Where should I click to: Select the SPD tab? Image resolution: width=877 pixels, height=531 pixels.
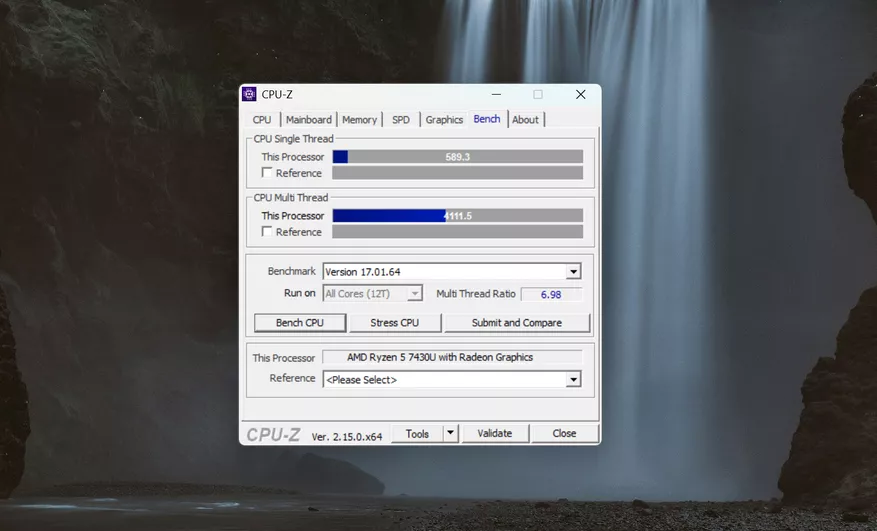tap(400, 120)
